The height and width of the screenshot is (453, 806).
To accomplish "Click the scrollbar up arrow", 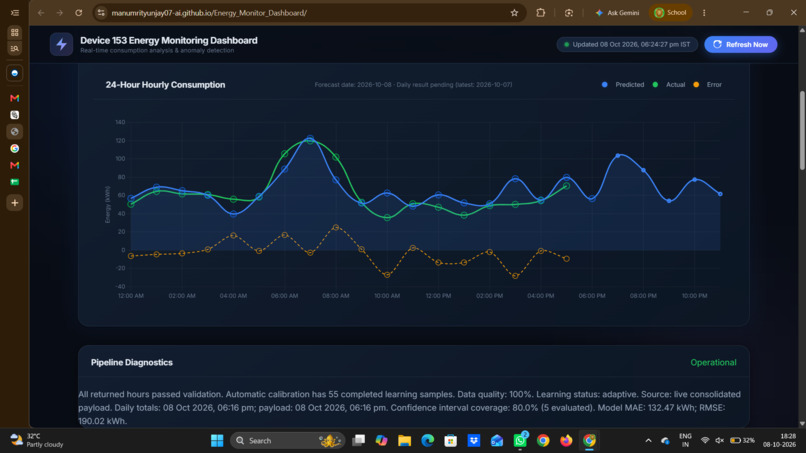I will pos(802,30).
